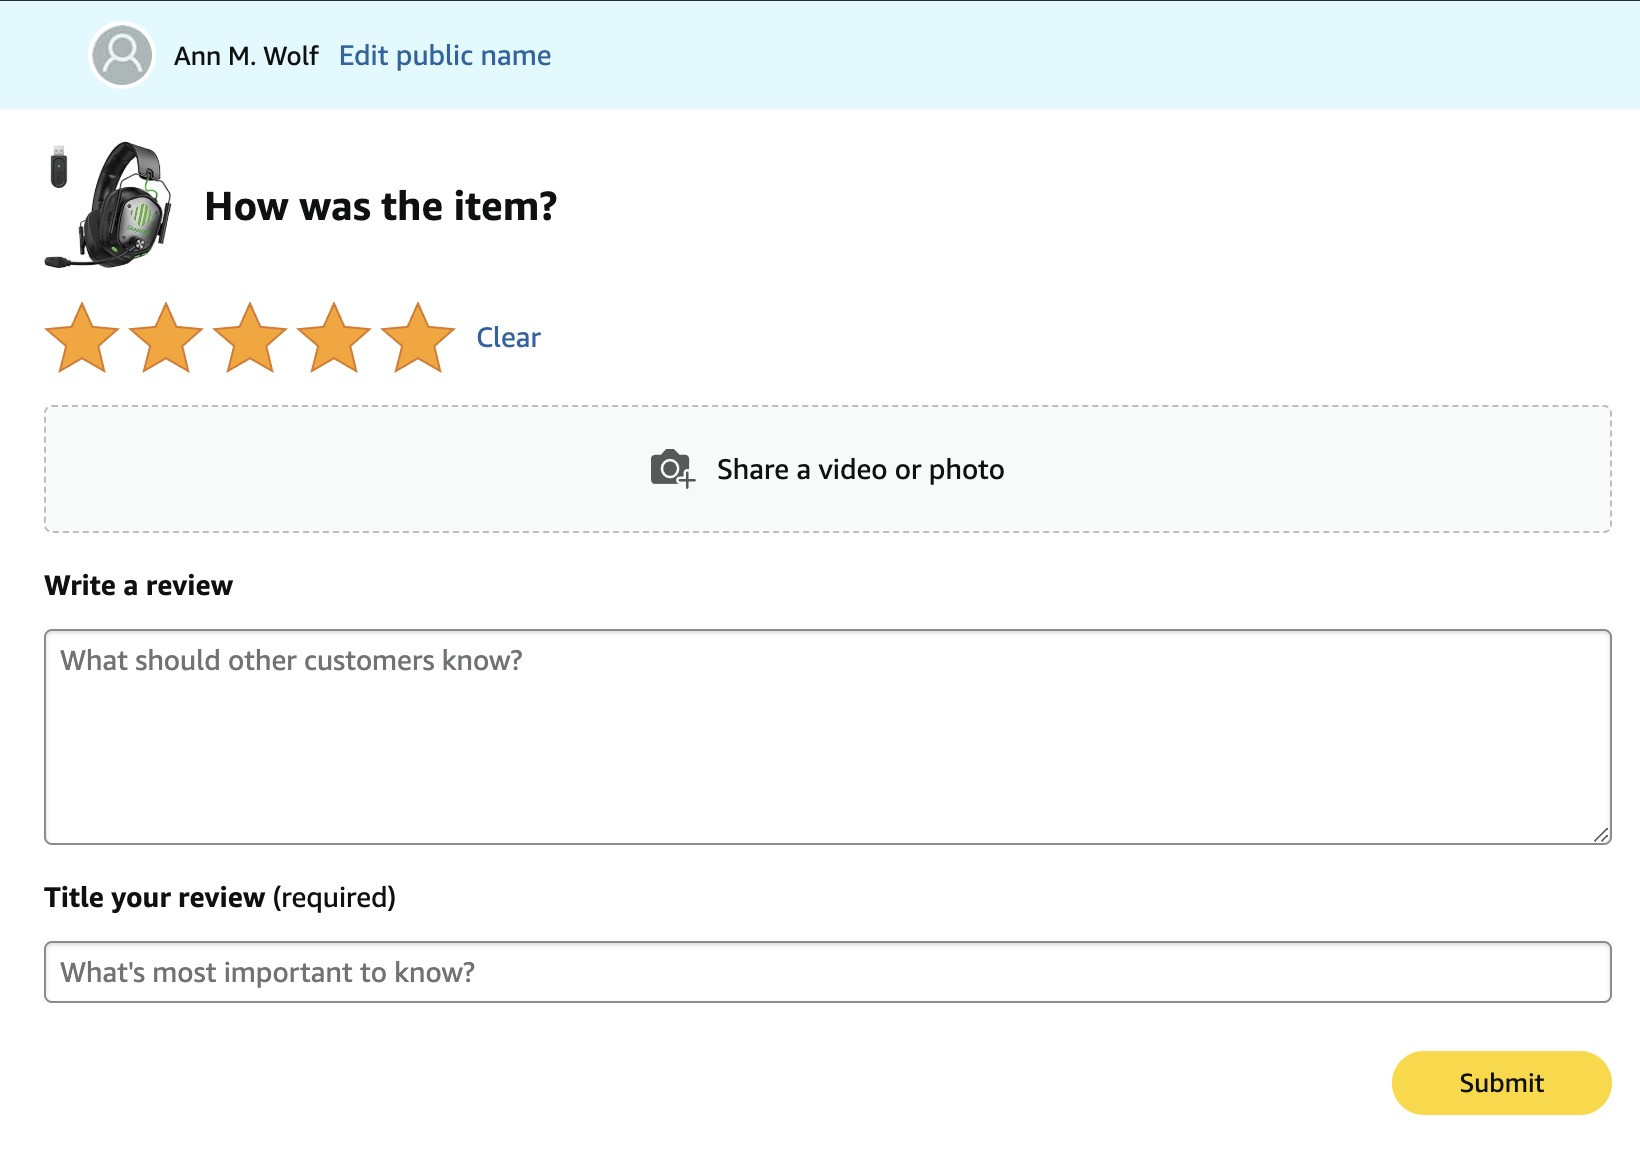
Task: Set rating to one star
Action: coord(82,338)
